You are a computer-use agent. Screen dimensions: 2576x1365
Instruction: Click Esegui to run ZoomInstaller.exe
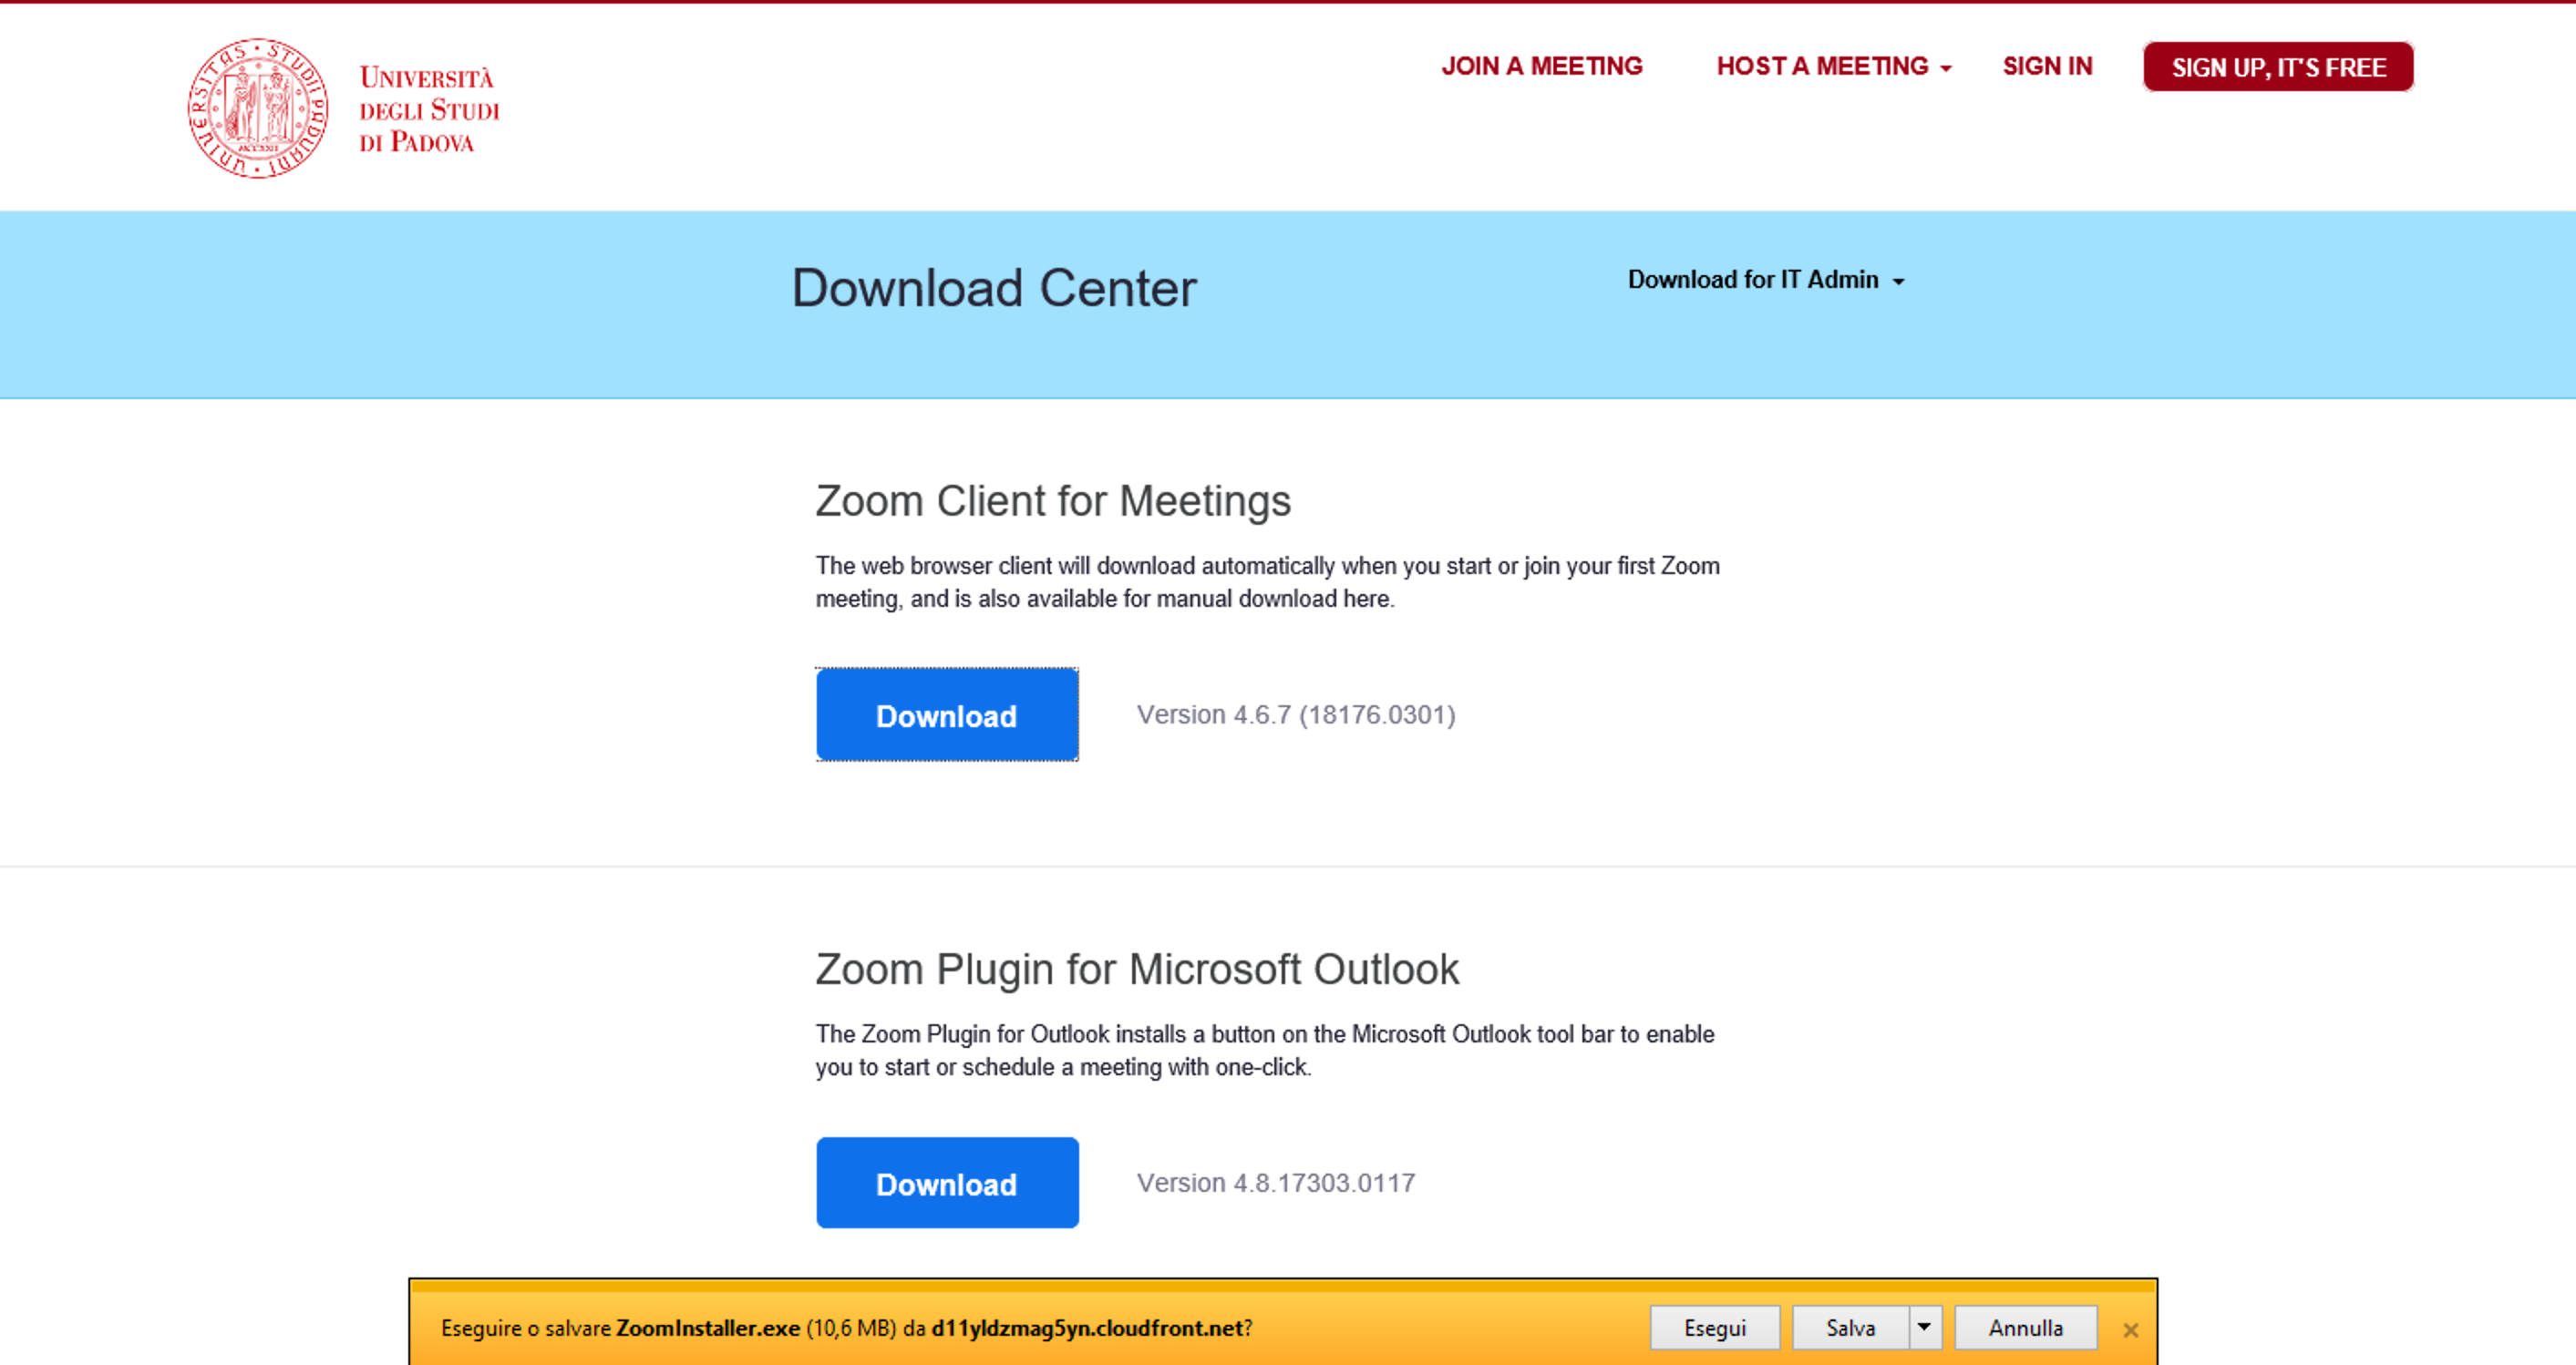coord(1714,1328)
